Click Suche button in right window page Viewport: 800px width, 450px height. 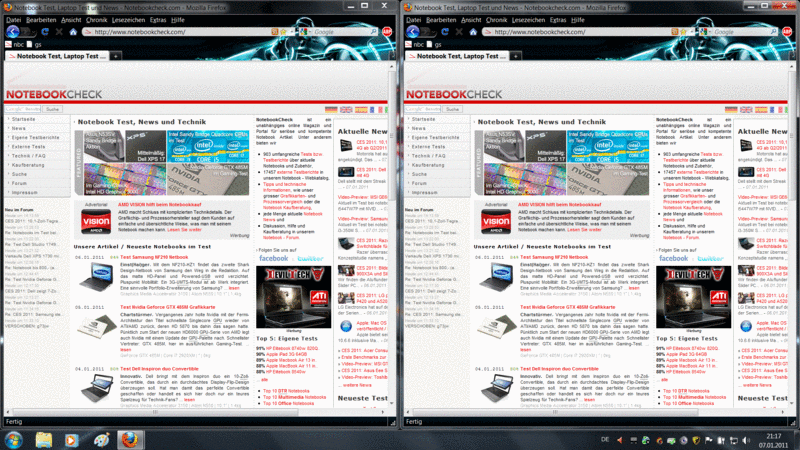[453, 109]
